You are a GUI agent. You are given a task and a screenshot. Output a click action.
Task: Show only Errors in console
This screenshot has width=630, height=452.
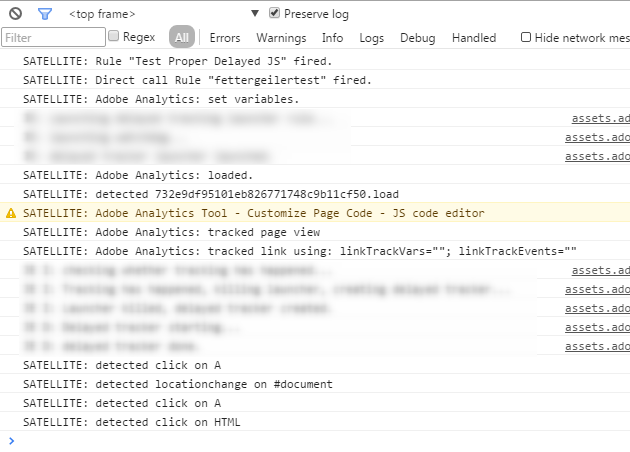pos(225,38)
